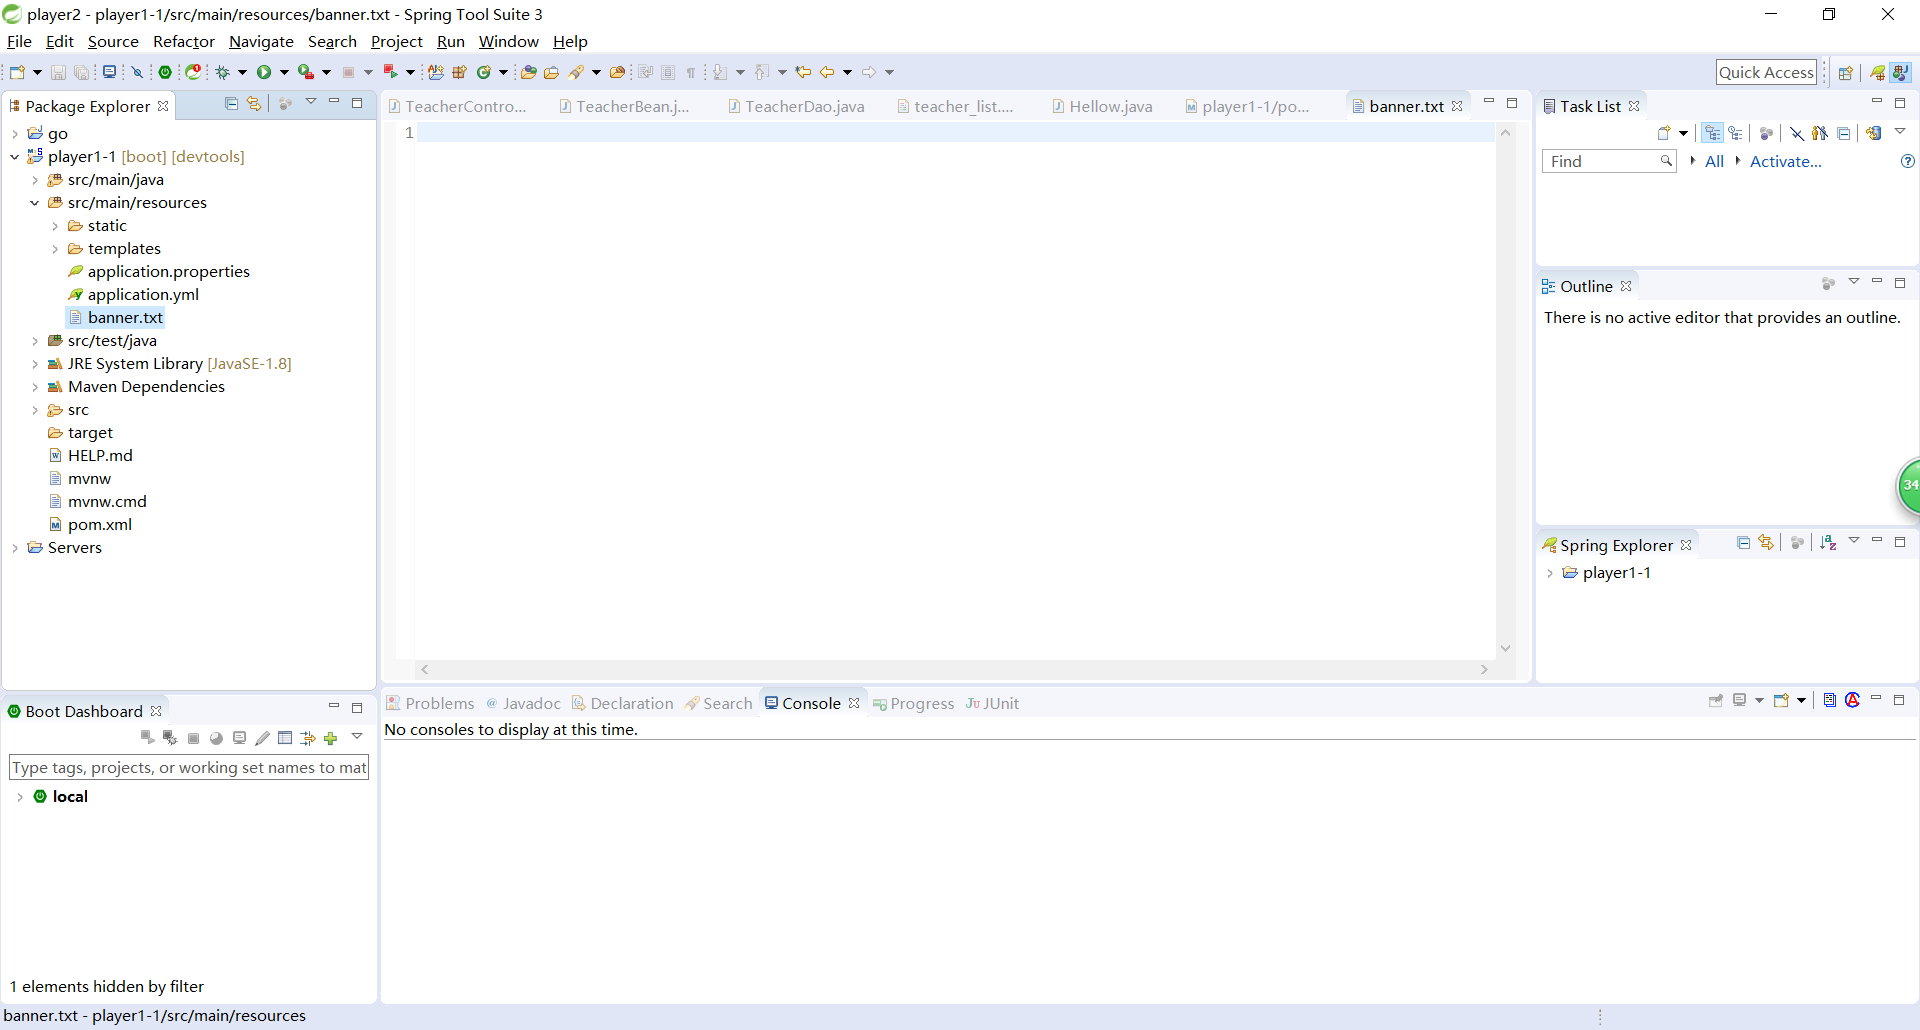Click the green plus icon in Boot Dashboard
This screenshot has height=1030, width=1920.
click(x=331, y=738)
